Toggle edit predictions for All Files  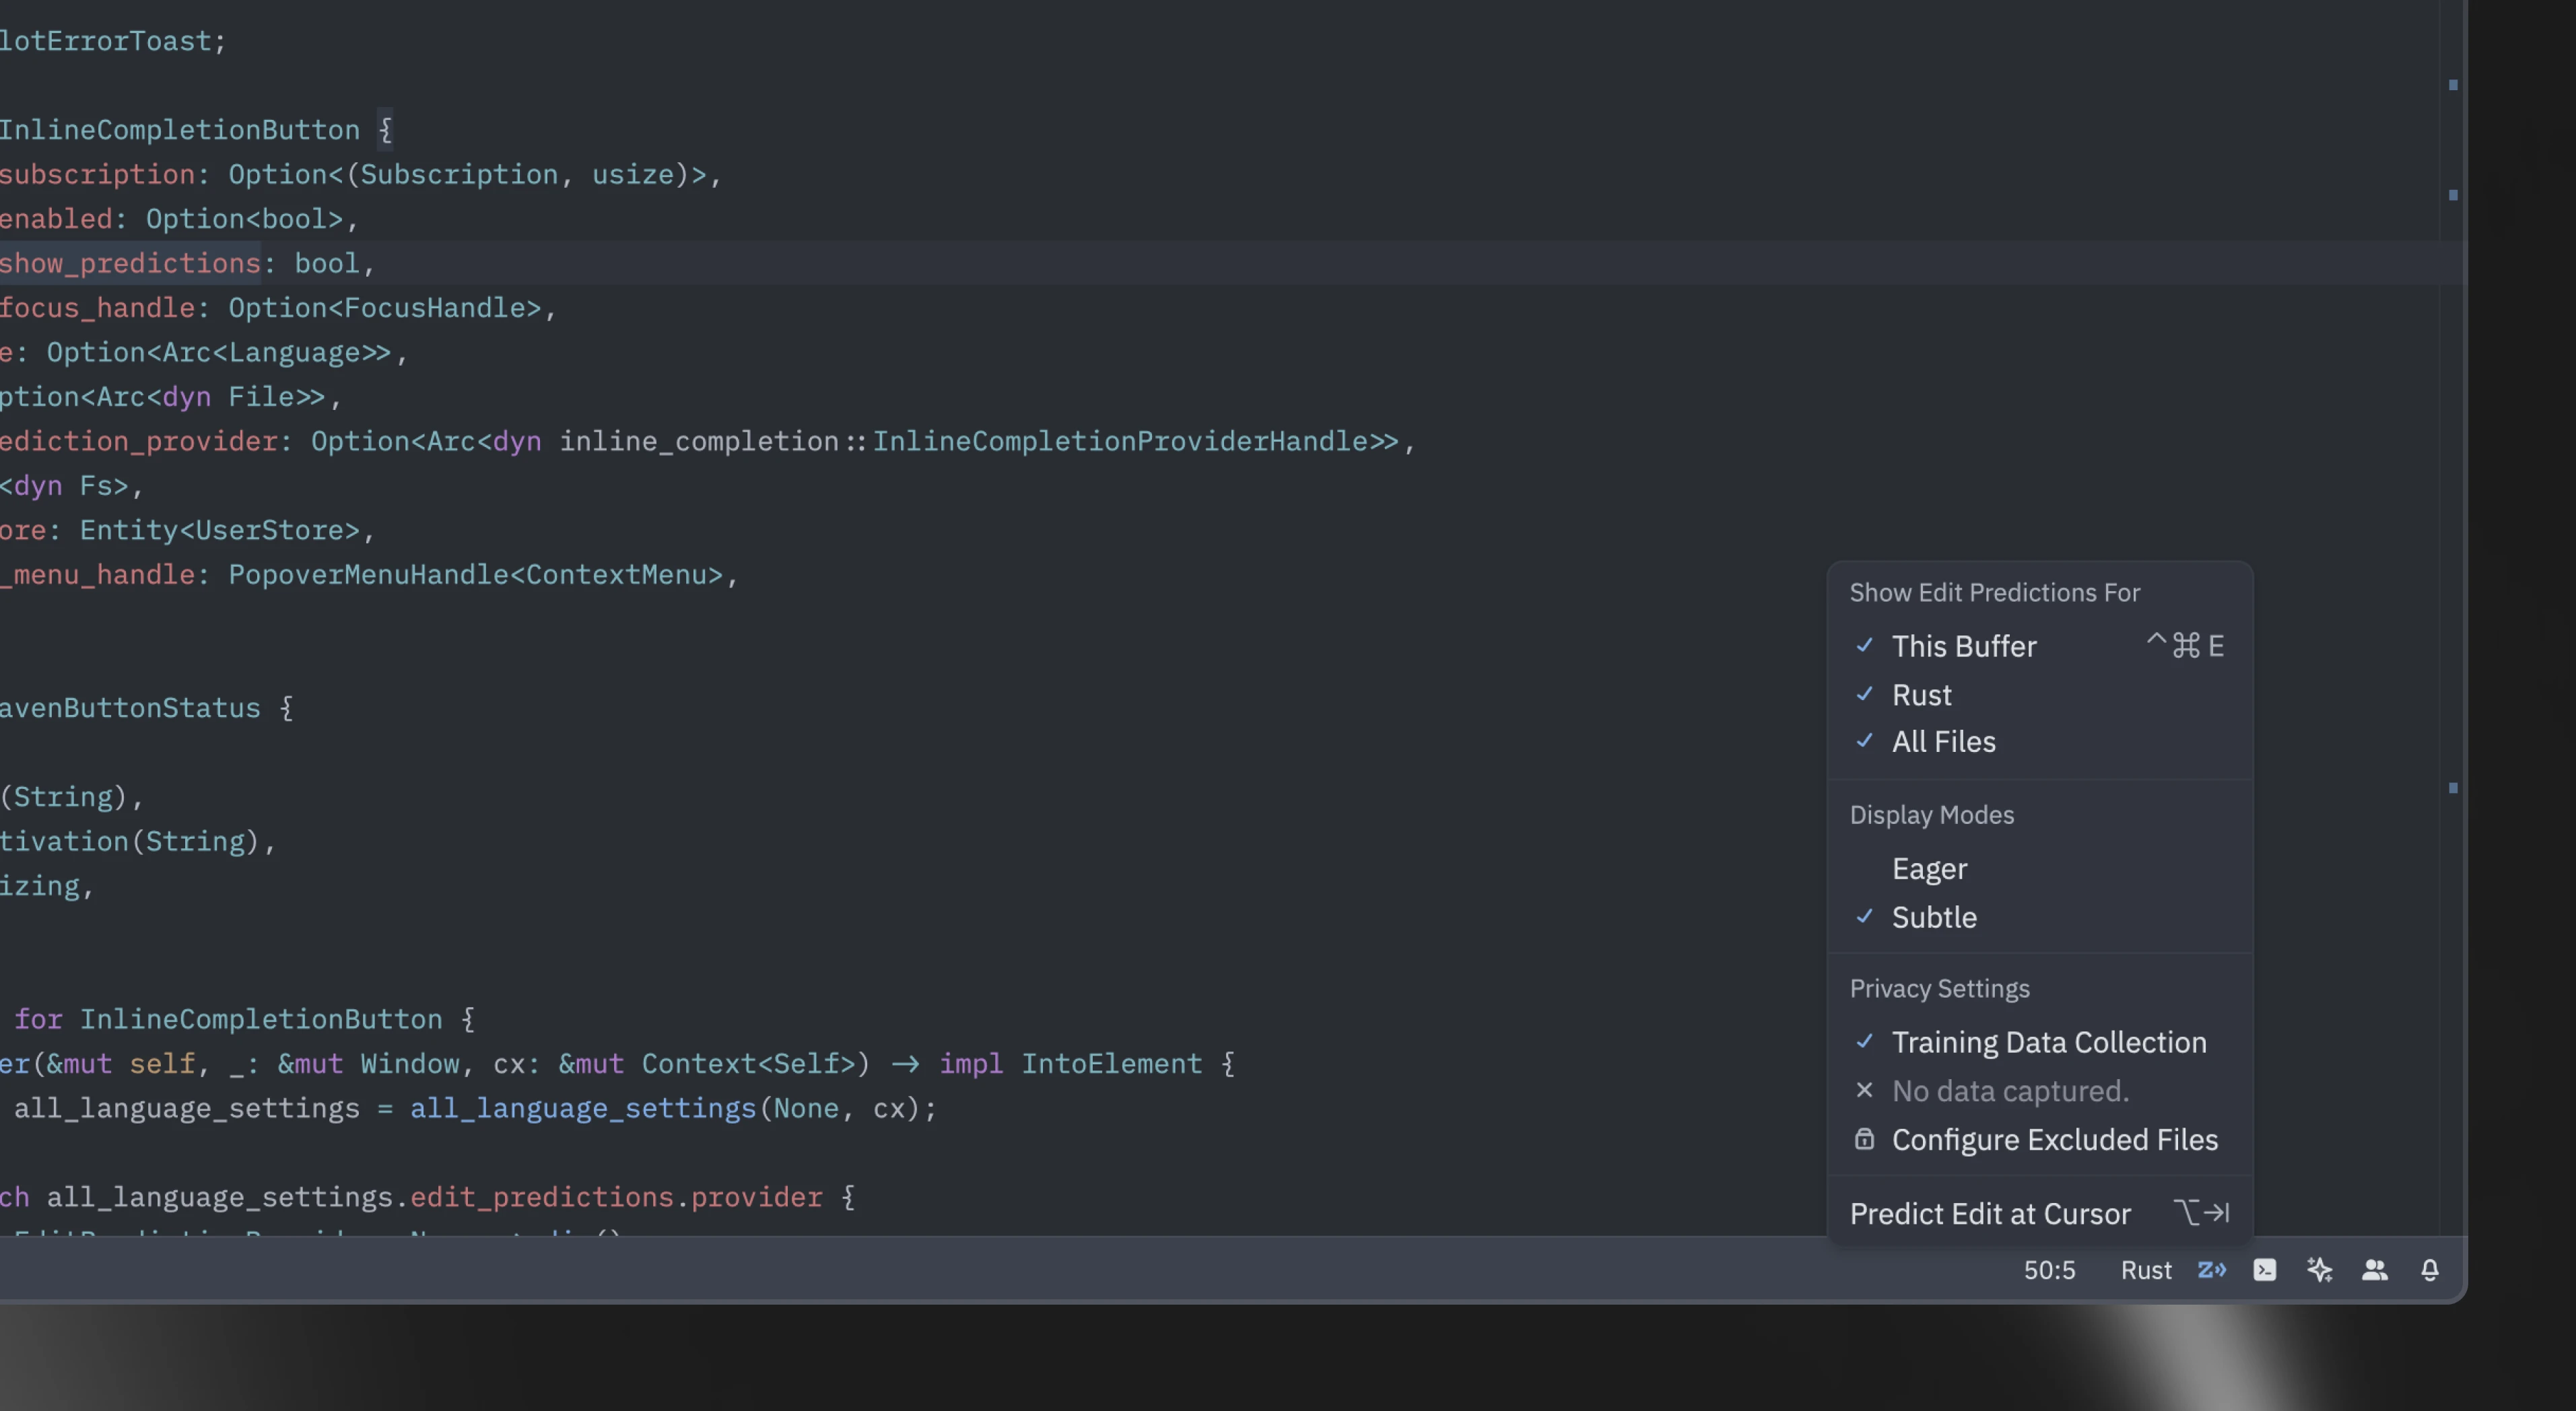(x=1943, y=742)
